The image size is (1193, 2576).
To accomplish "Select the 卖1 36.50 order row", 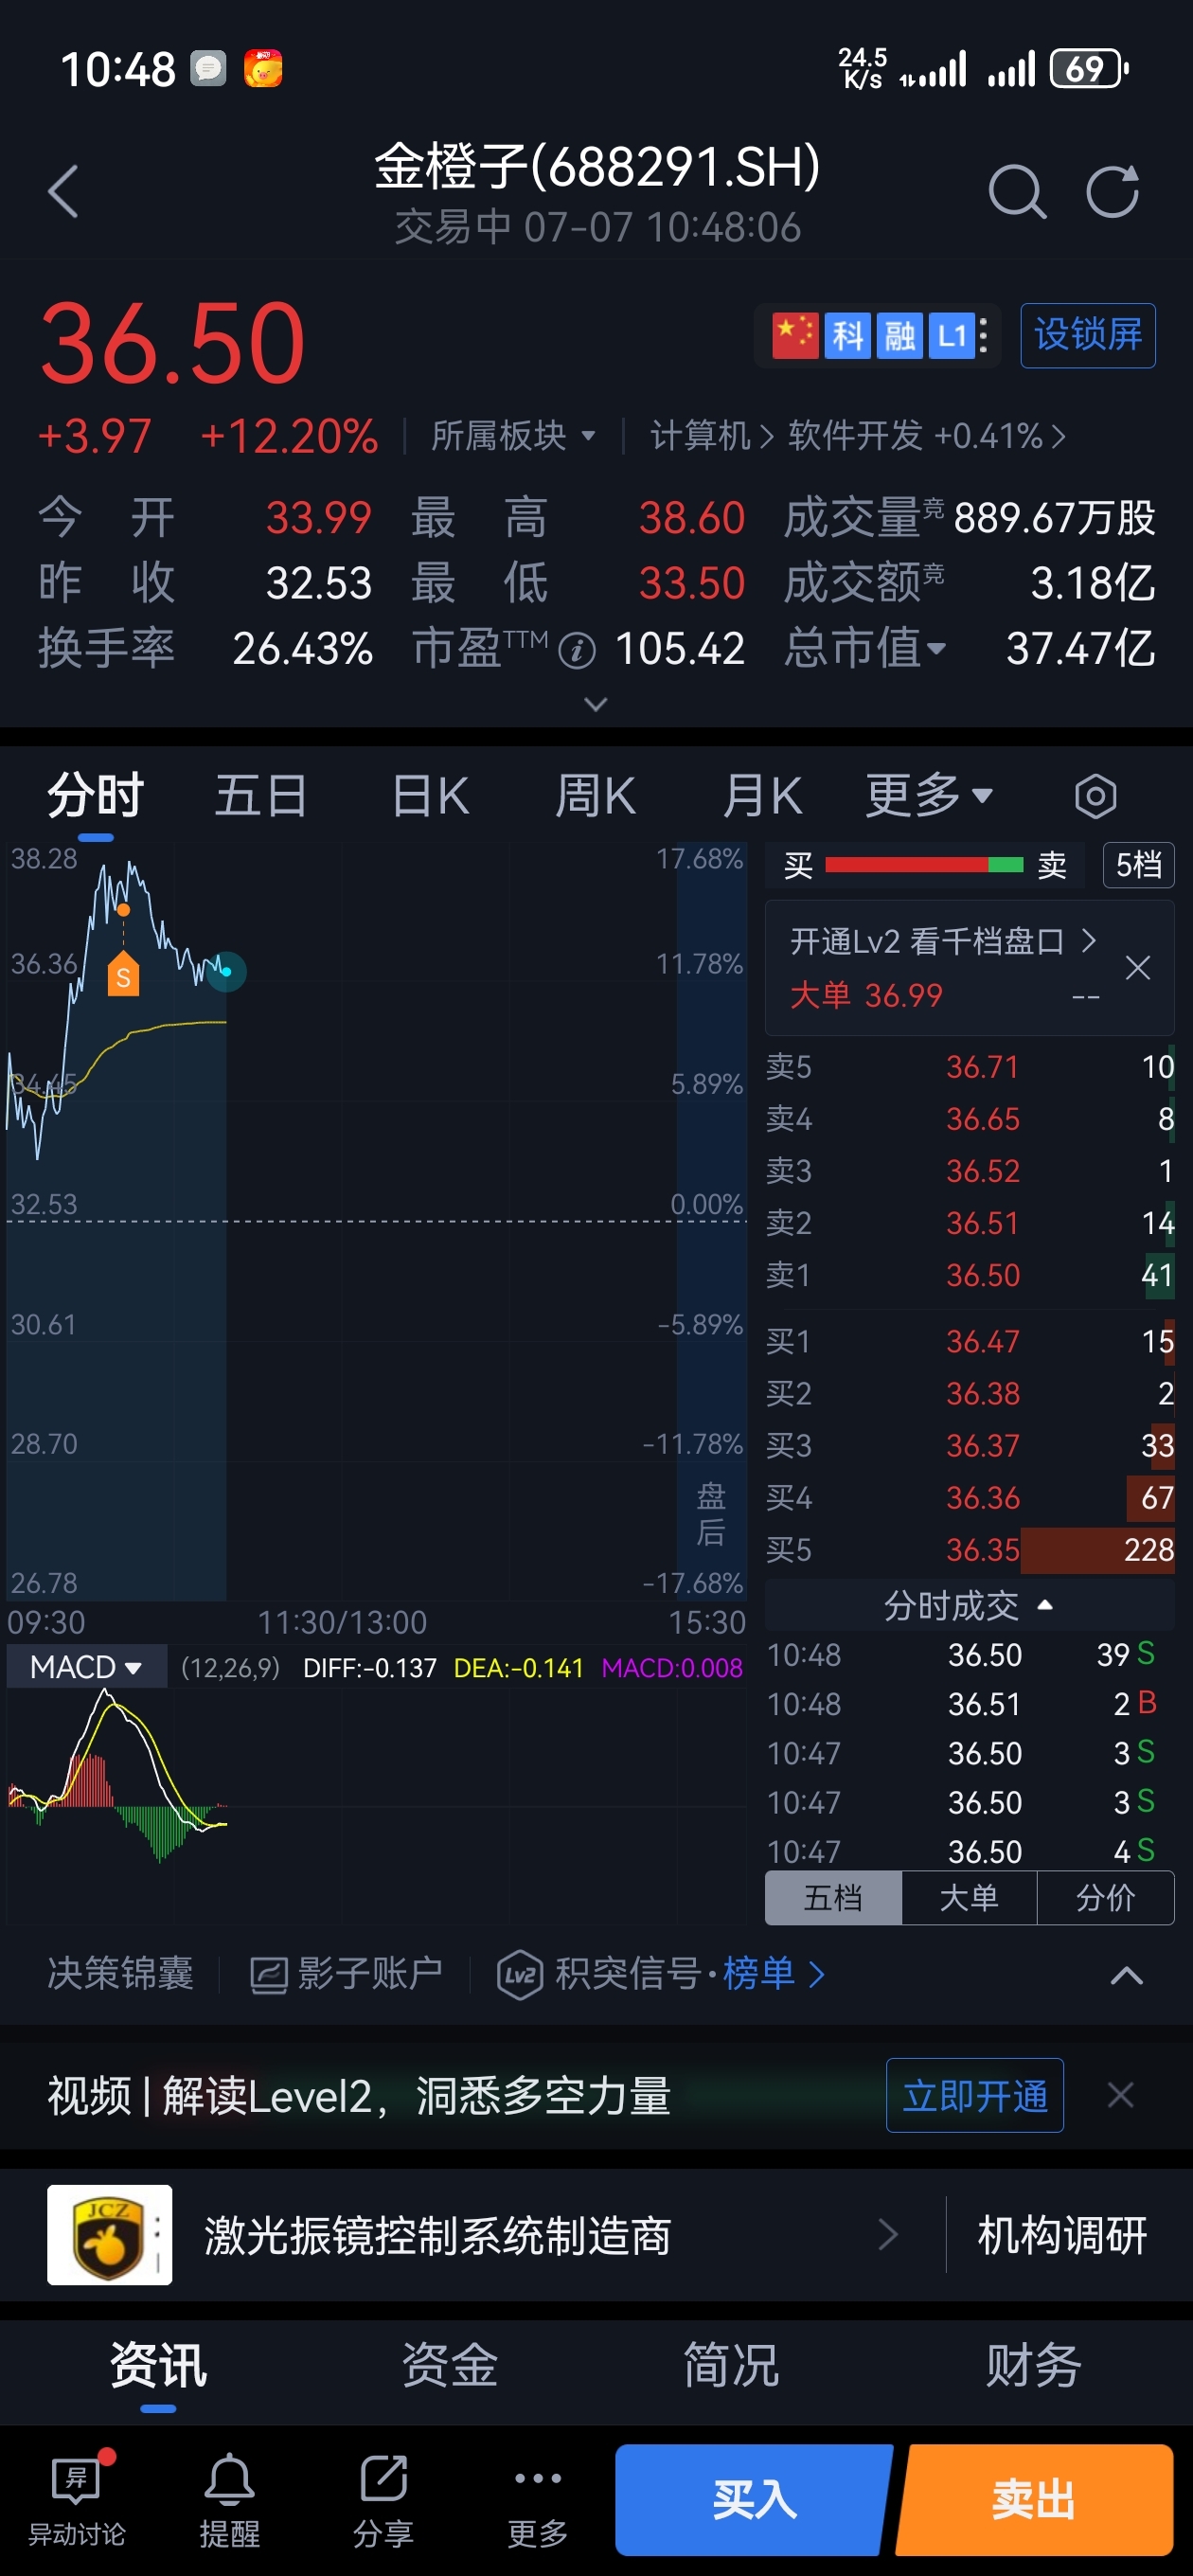I will [969, 1275].
